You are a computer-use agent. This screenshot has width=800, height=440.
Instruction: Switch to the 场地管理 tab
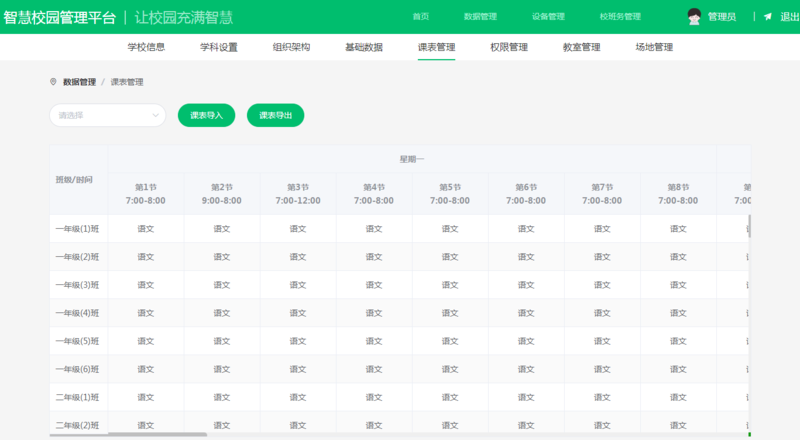(654, 47)
